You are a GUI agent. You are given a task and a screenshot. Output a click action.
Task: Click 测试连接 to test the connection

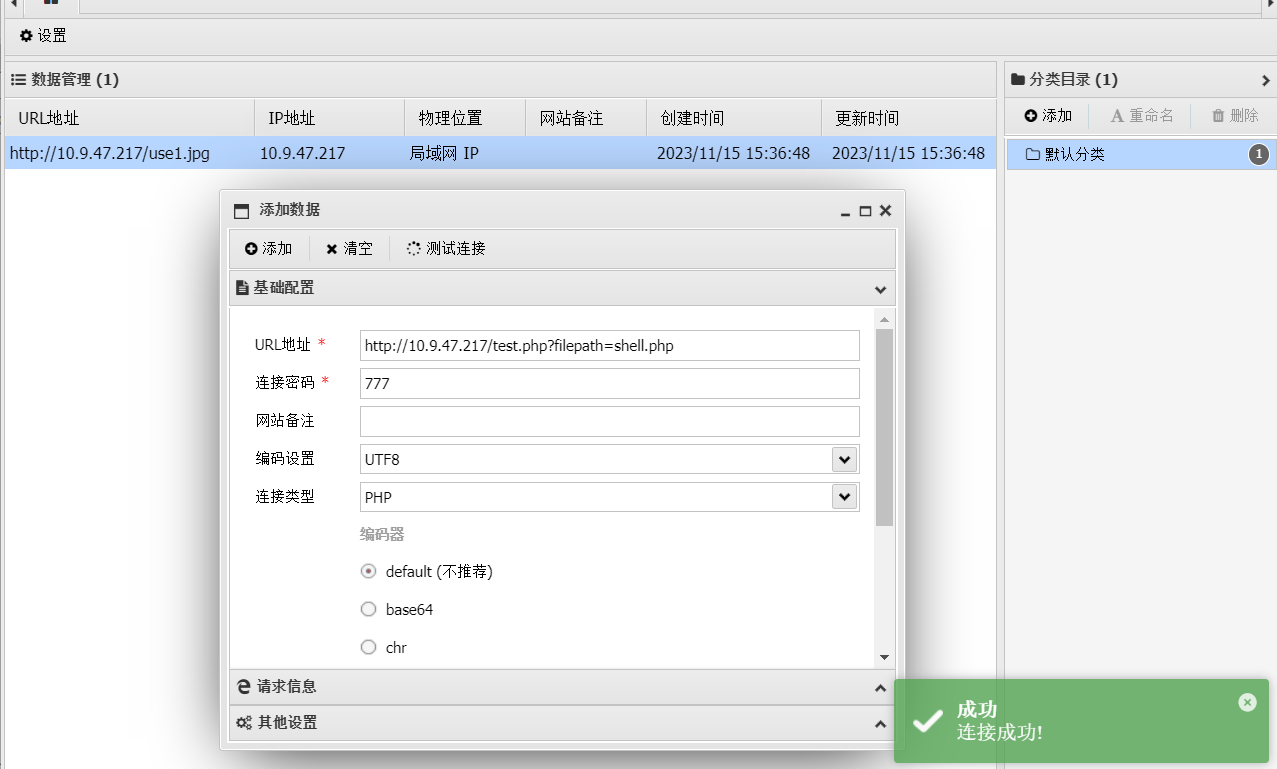click(446, 249)
